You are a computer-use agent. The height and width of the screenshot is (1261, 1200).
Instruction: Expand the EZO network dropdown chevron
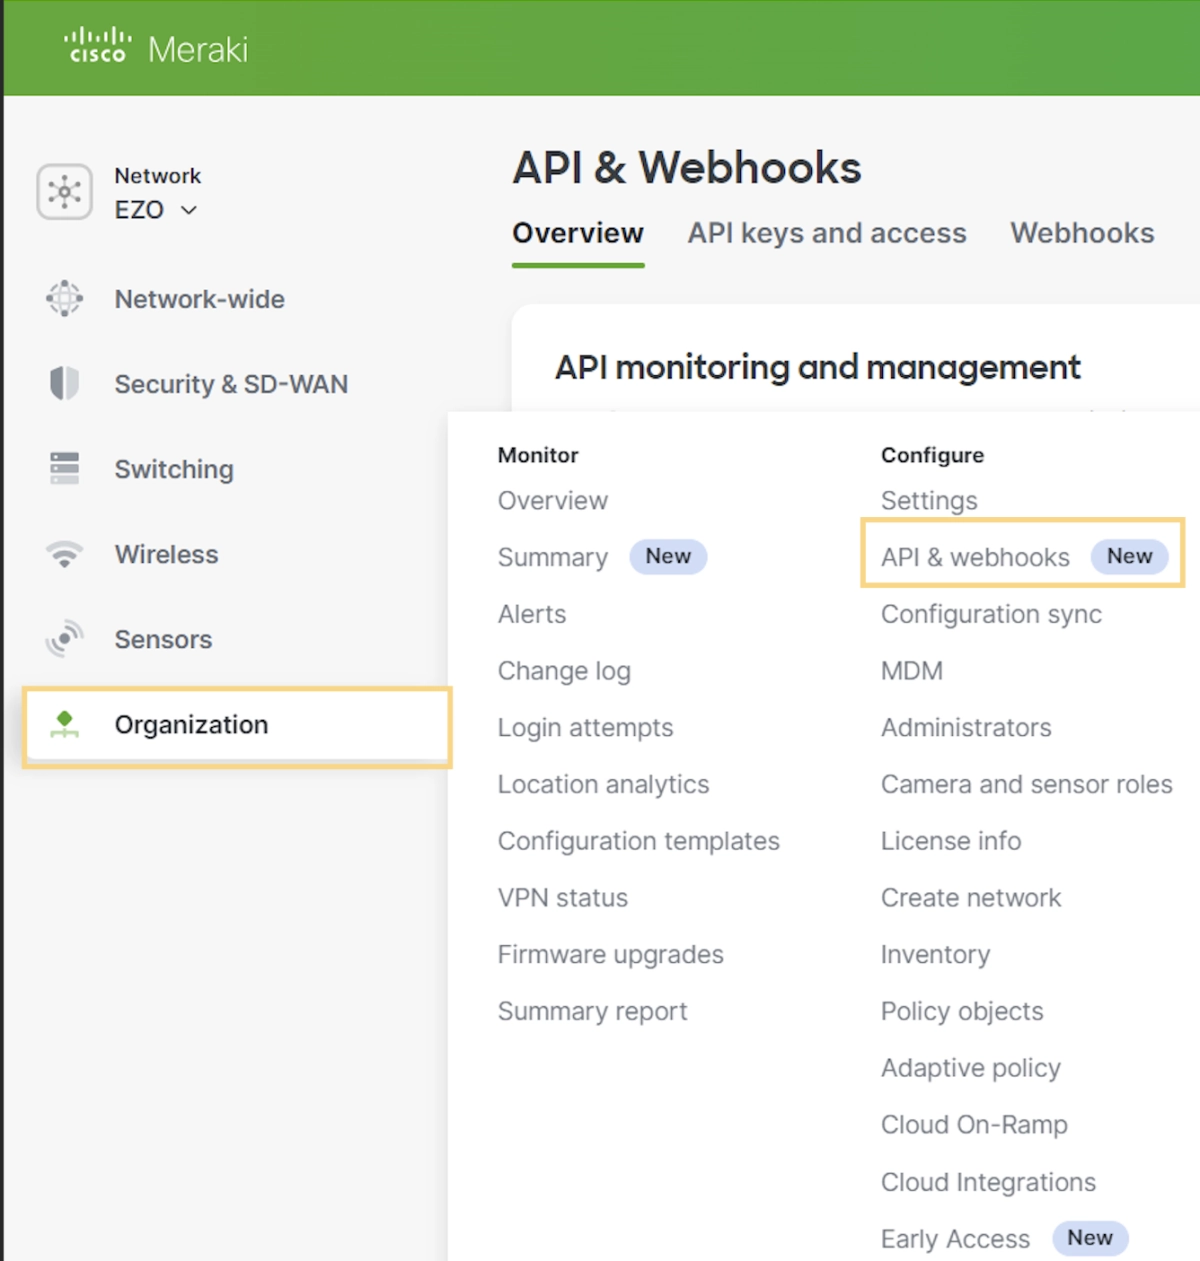pos(189,210)
